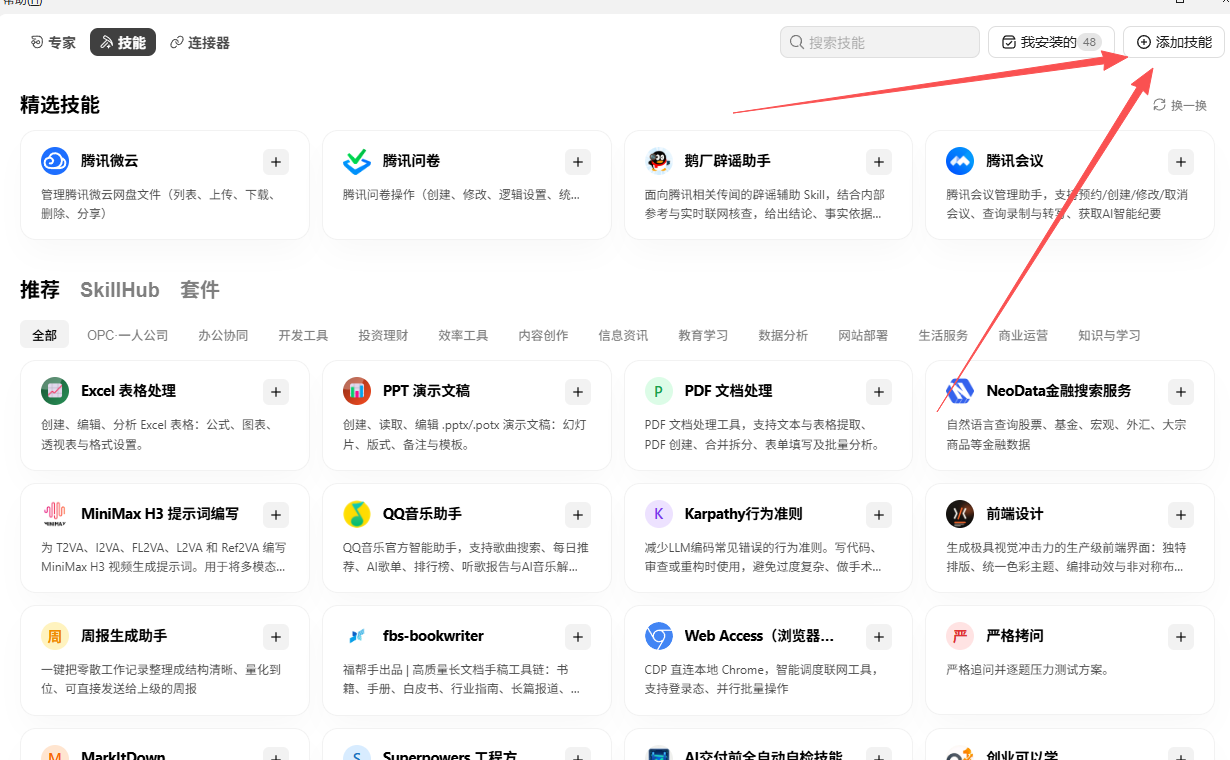
Task: Filter skills by 数据分析 category
Action: pos(783,335)
